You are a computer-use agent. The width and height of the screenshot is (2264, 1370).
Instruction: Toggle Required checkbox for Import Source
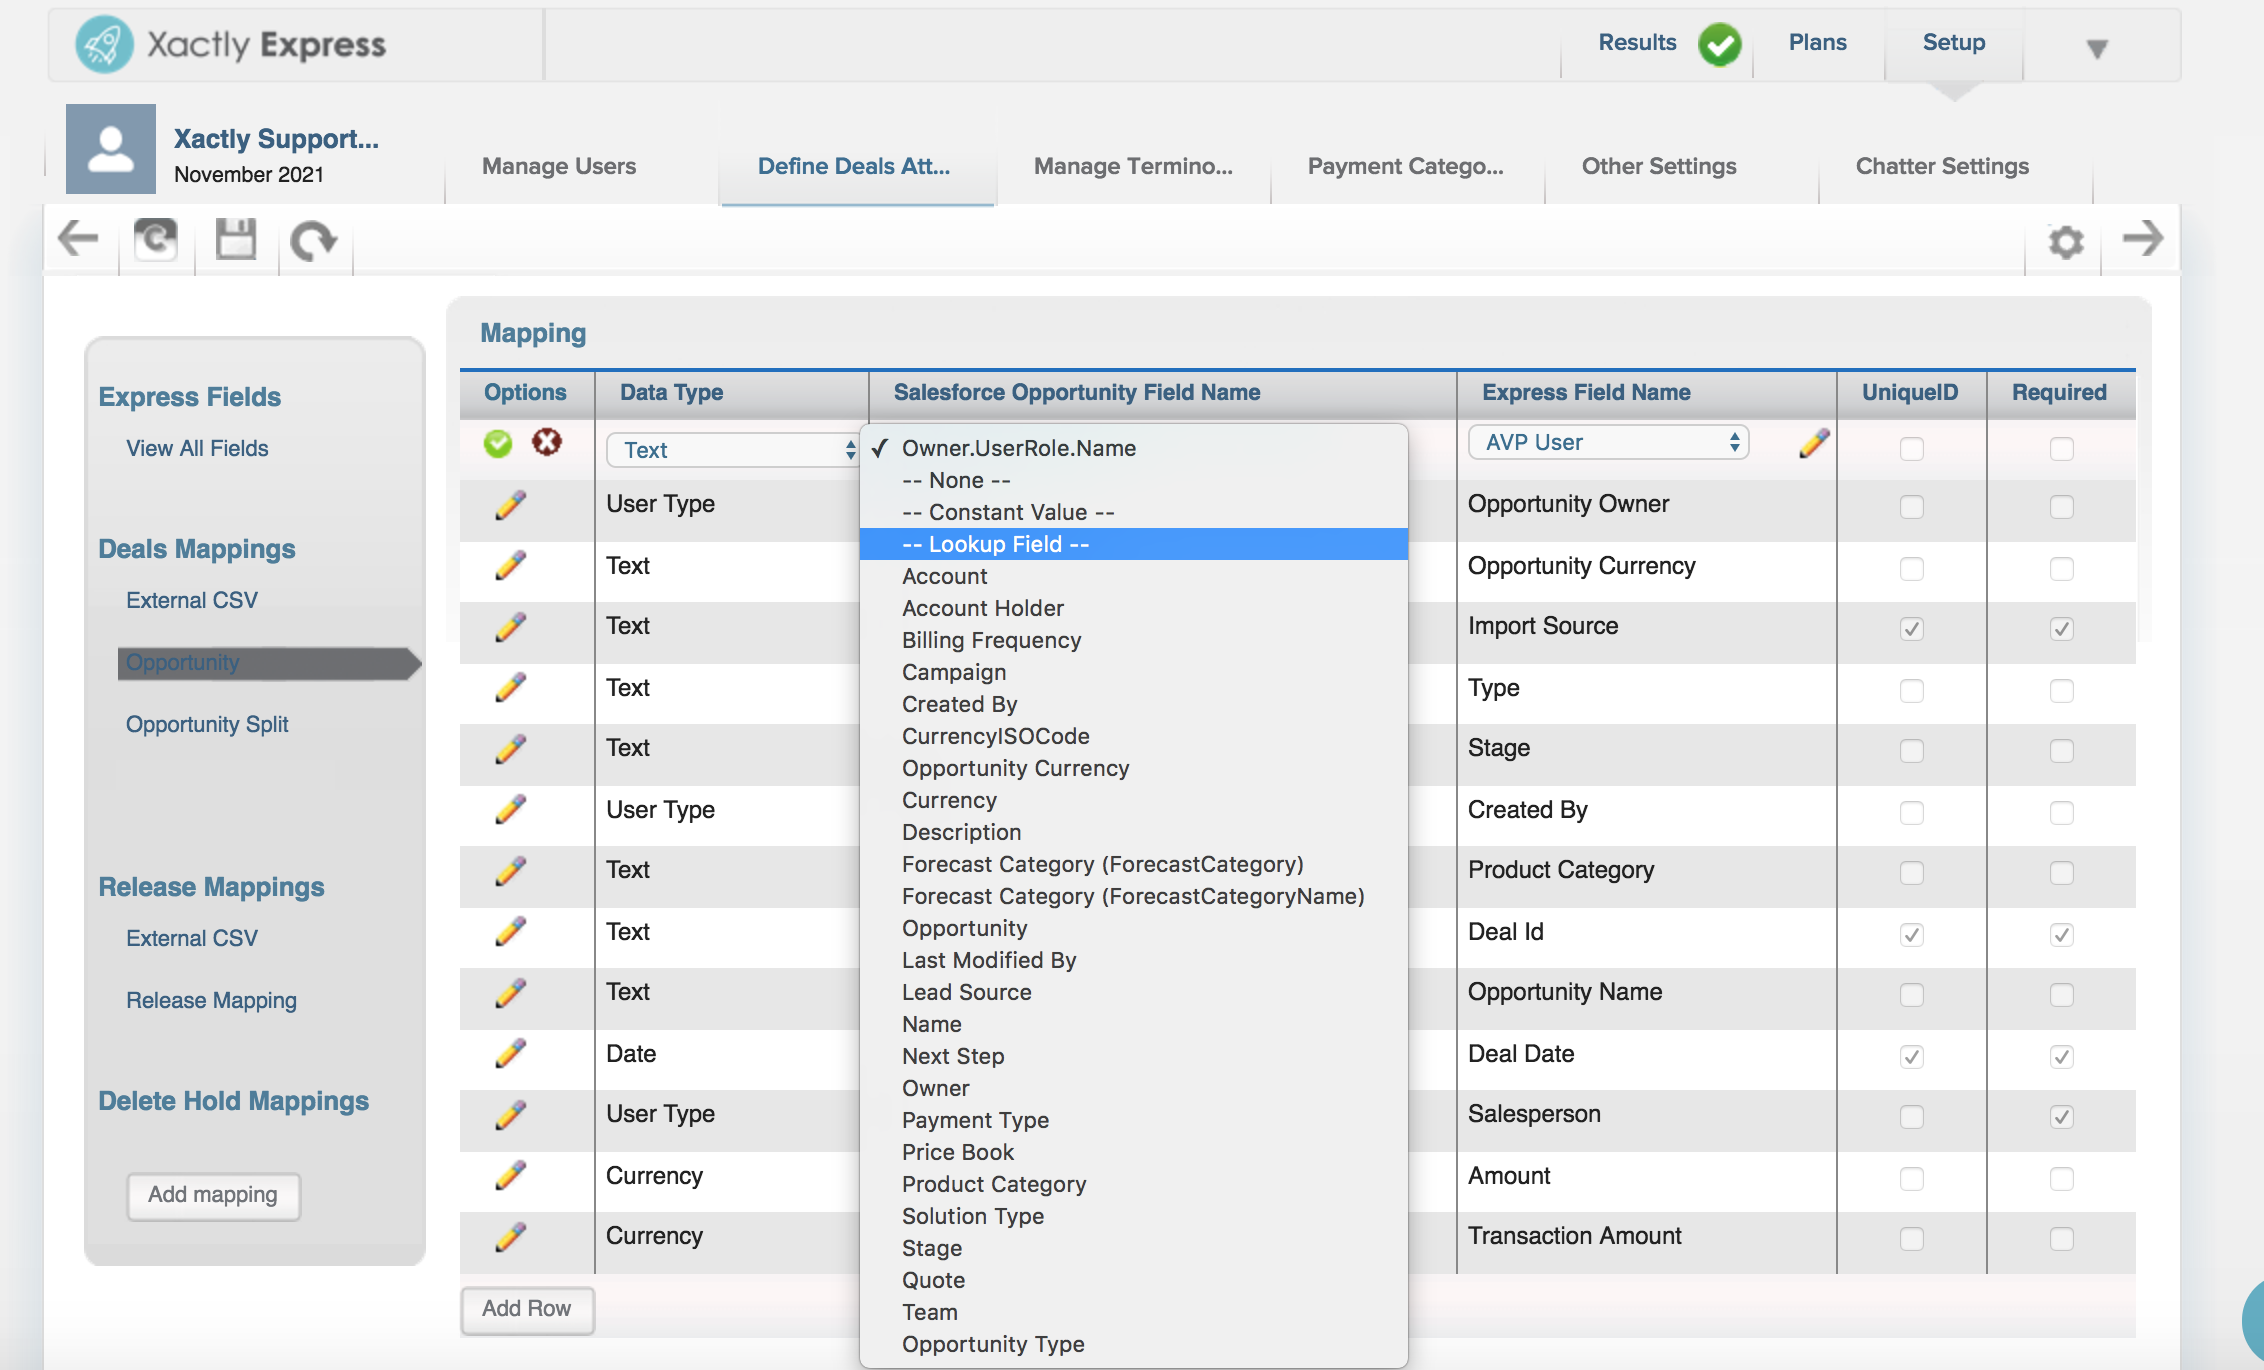[2061, 629]
